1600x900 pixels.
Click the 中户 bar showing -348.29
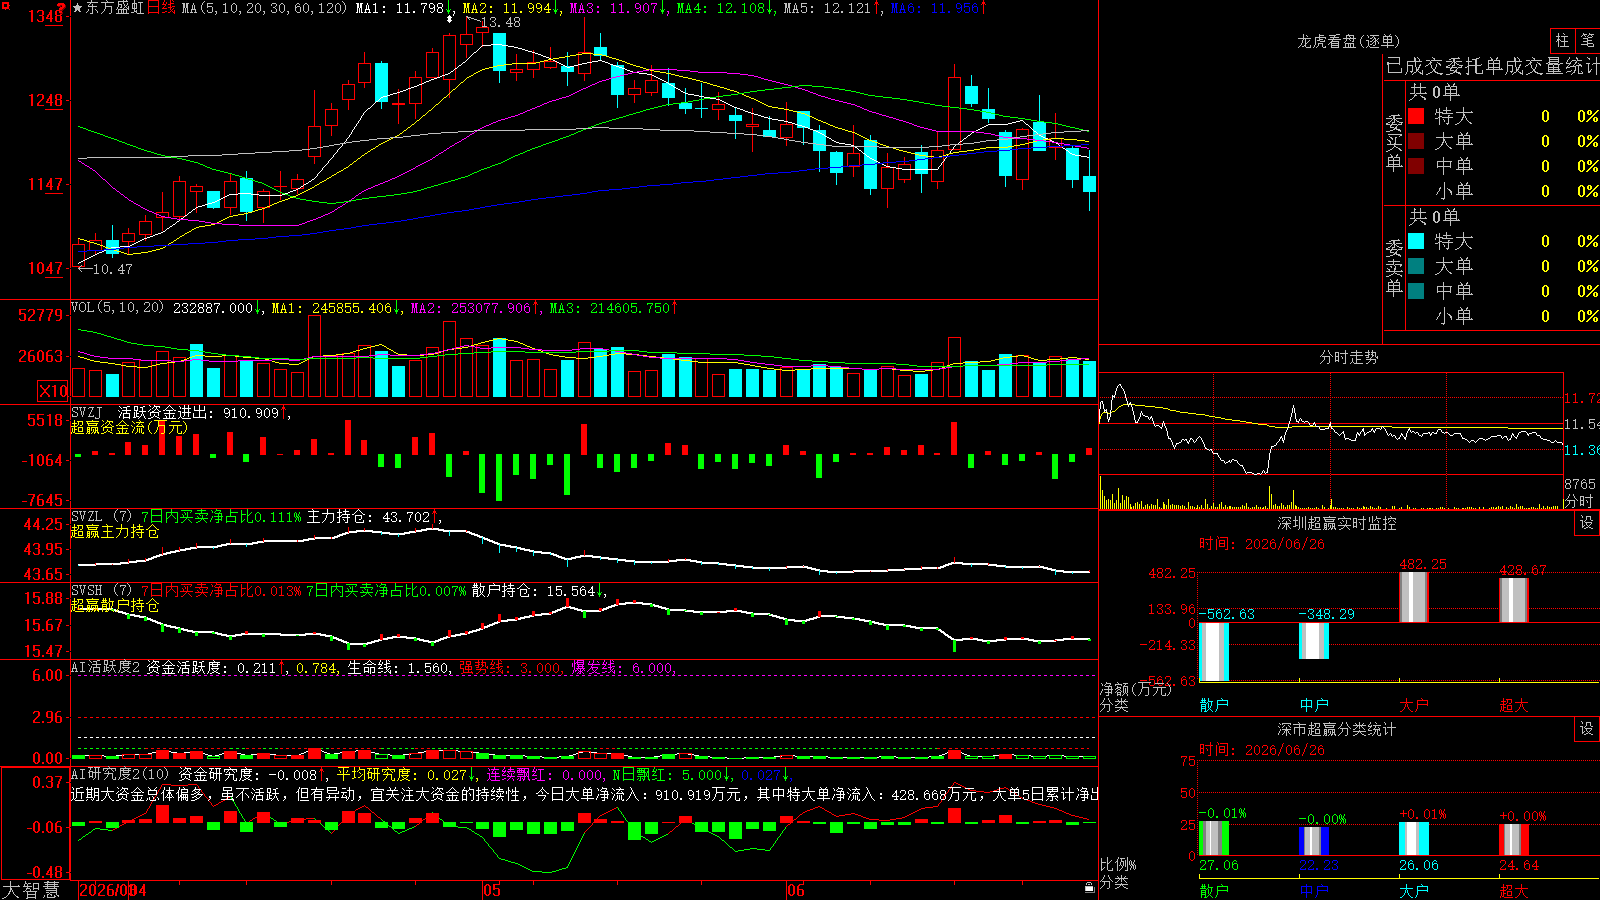pyautogui.click(x=1313, y=641)
